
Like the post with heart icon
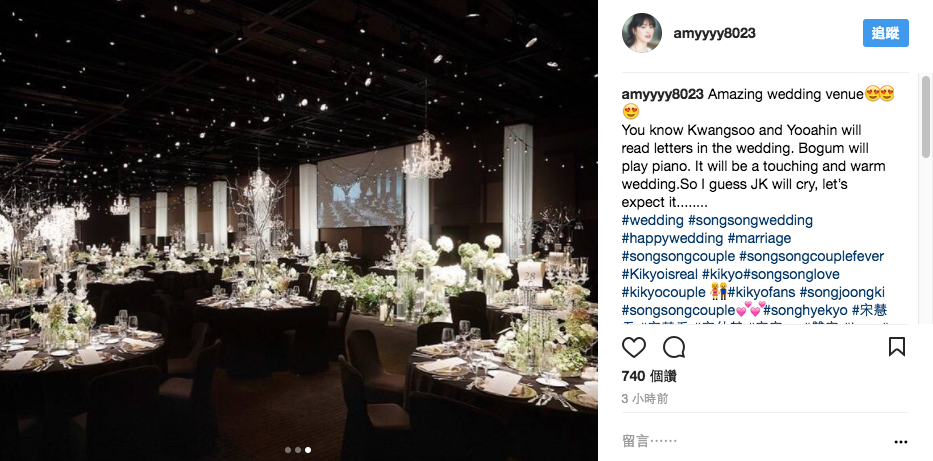coord(634,347)
